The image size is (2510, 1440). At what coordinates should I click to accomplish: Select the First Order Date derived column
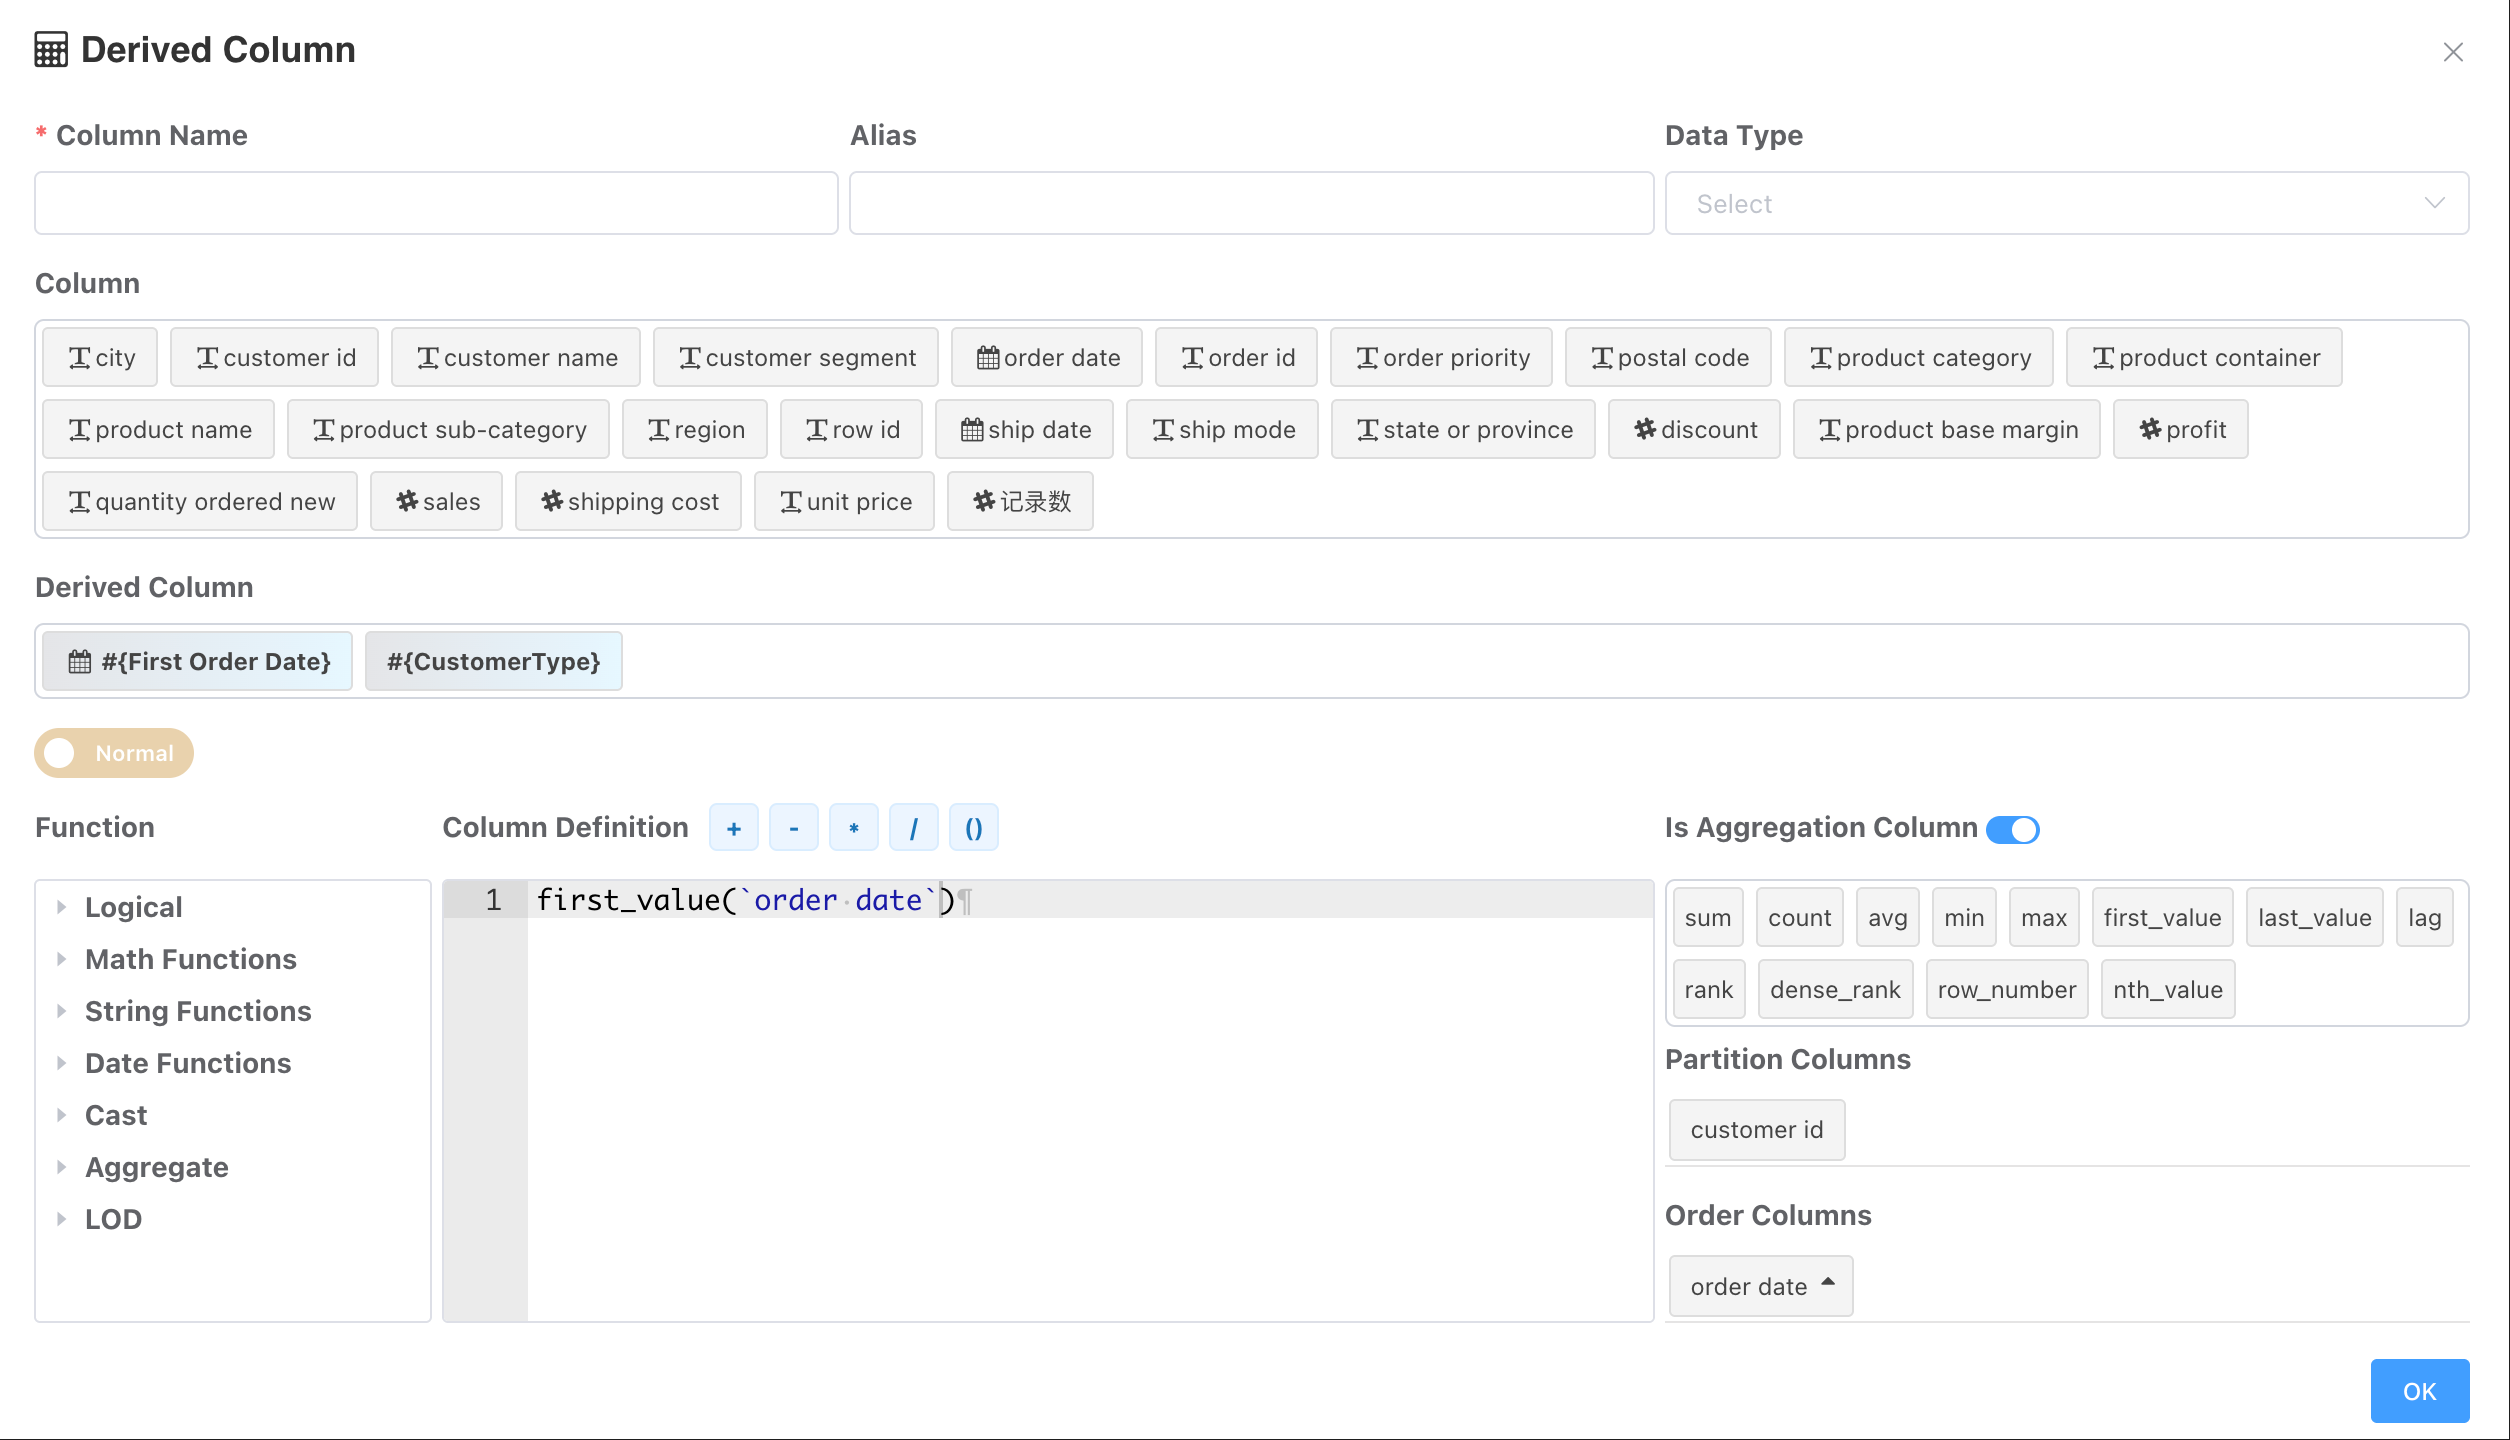pos(198,661)
